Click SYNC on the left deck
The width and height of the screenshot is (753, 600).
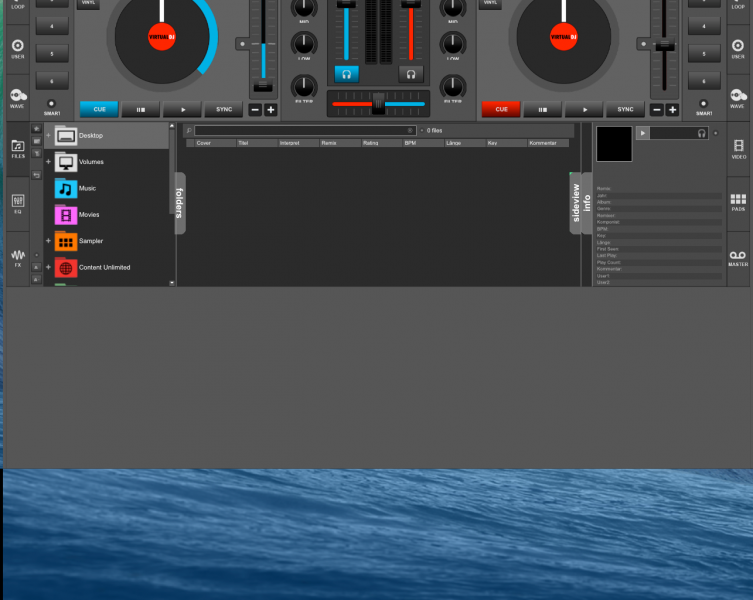point(224,110)
